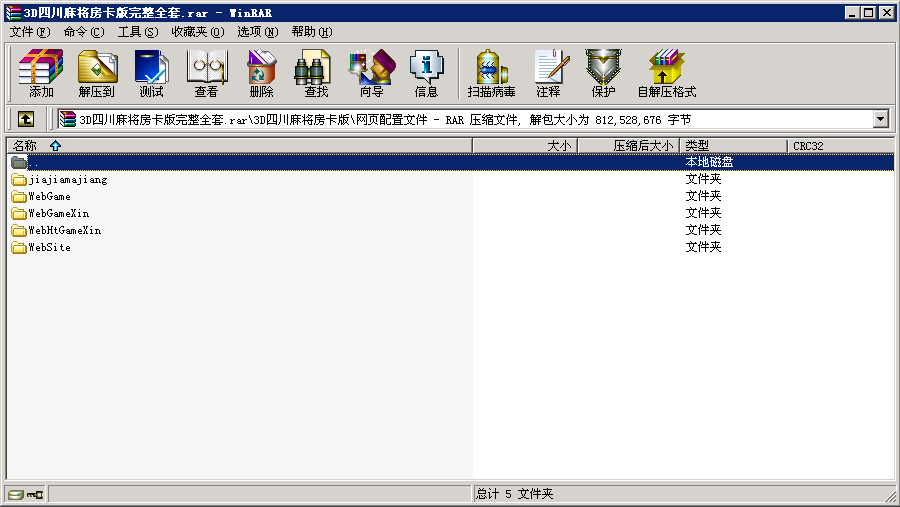Select the WebSite folder in list
Viewport: 900px width, 507px height.
coord(49,247)
